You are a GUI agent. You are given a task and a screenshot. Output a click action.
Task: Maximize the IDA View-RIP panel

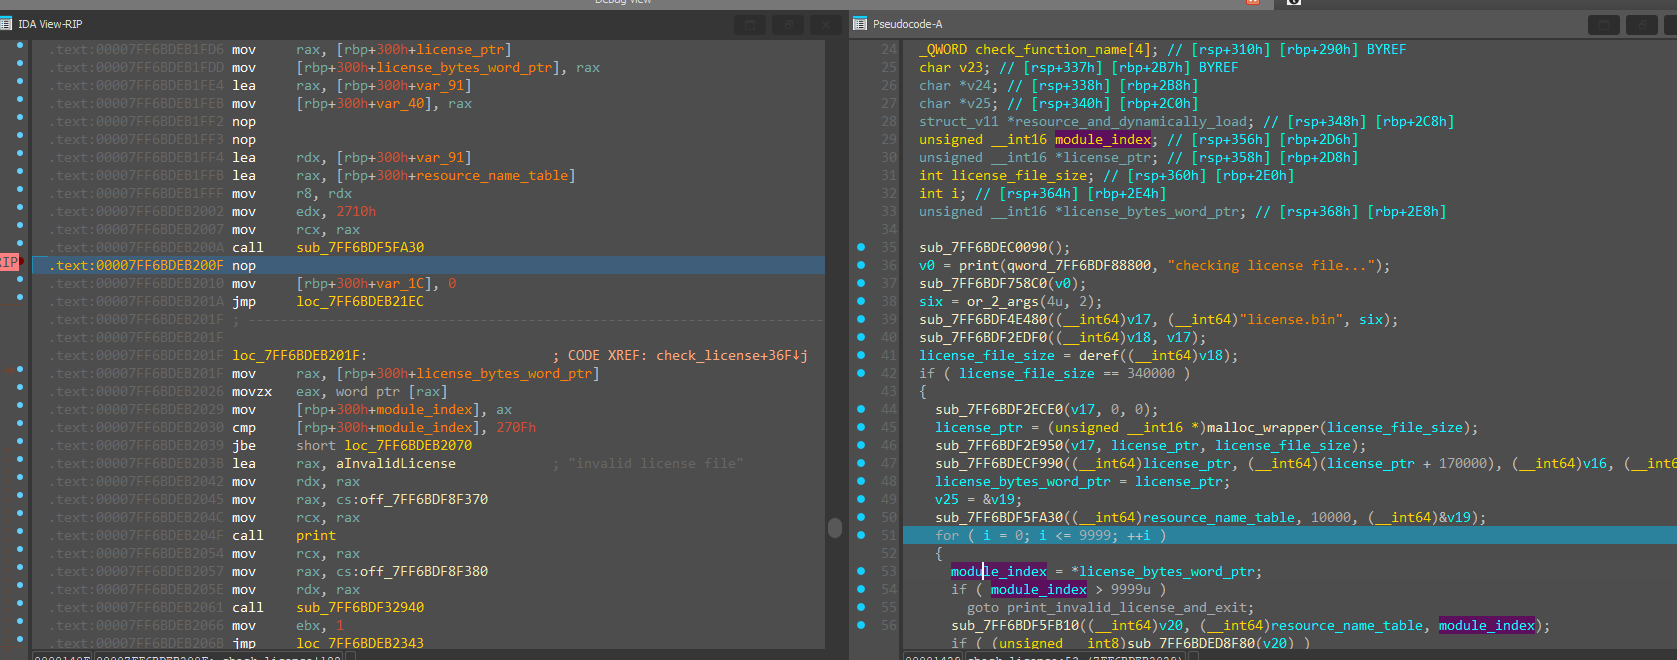click(750, 25)
